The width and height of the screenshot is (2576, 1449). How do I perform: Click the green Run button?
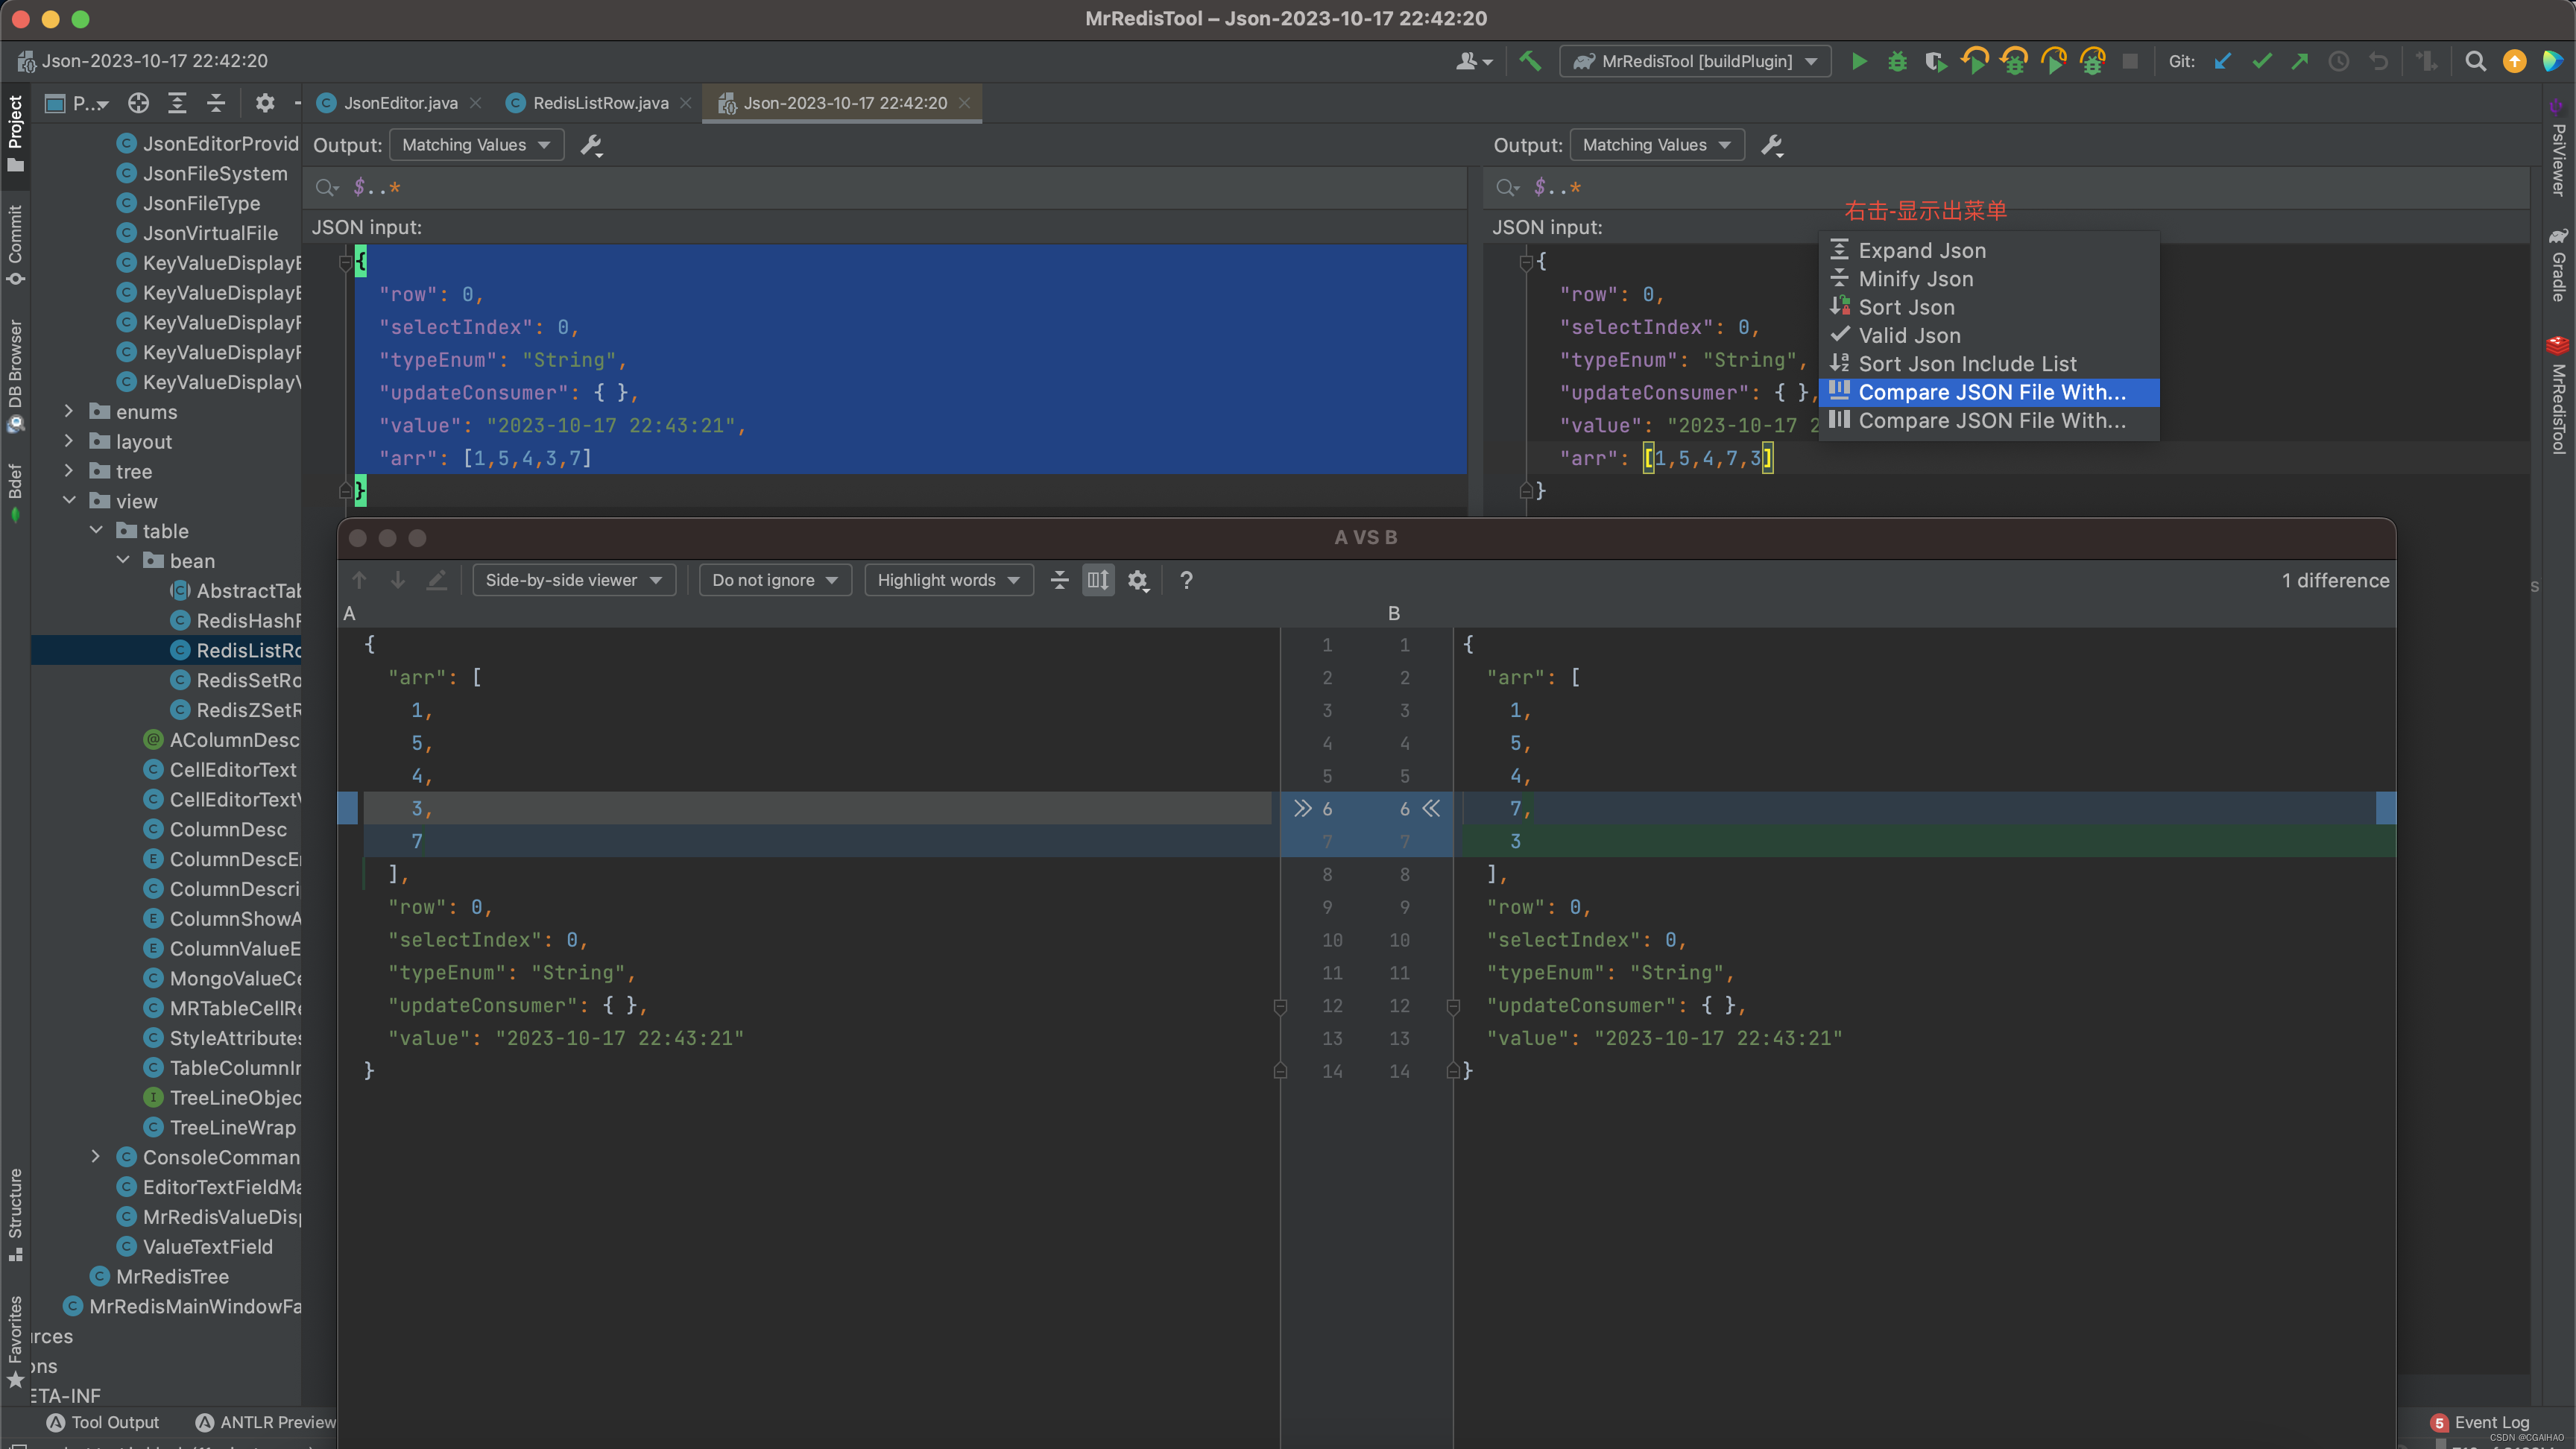(x=1858, y=61)
